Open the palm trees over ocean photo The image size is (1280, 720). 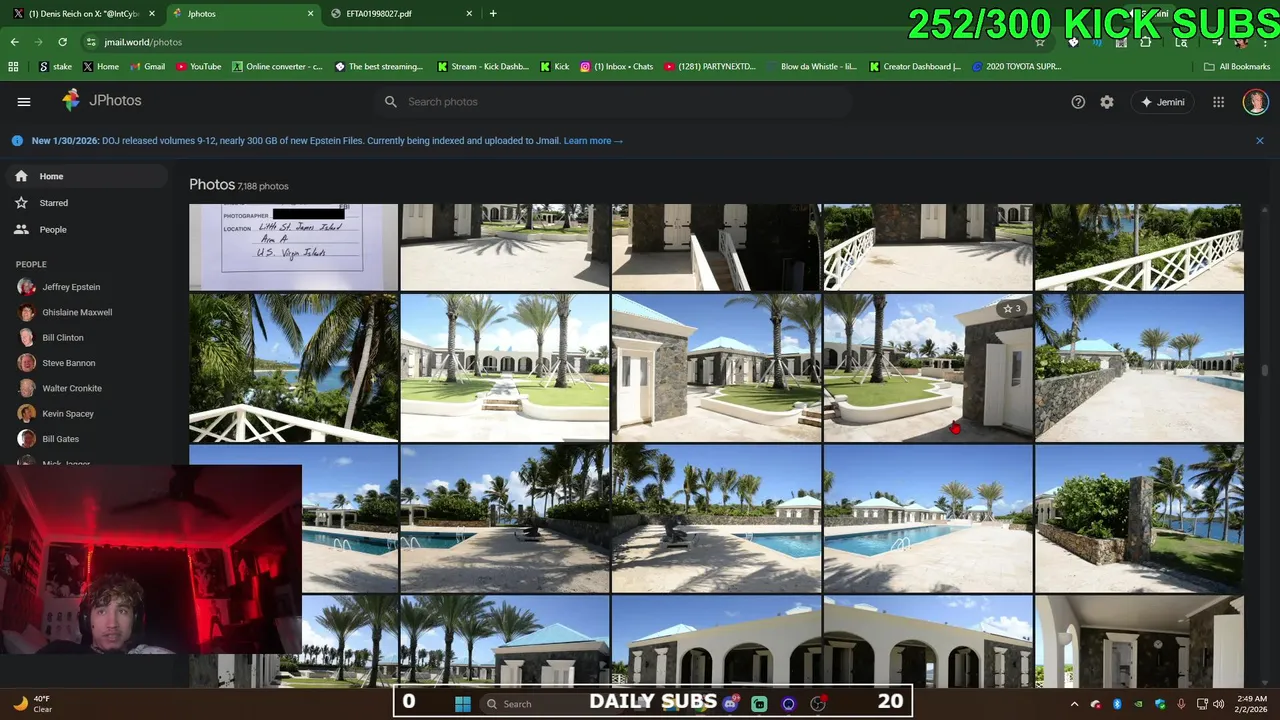[293, 367]
